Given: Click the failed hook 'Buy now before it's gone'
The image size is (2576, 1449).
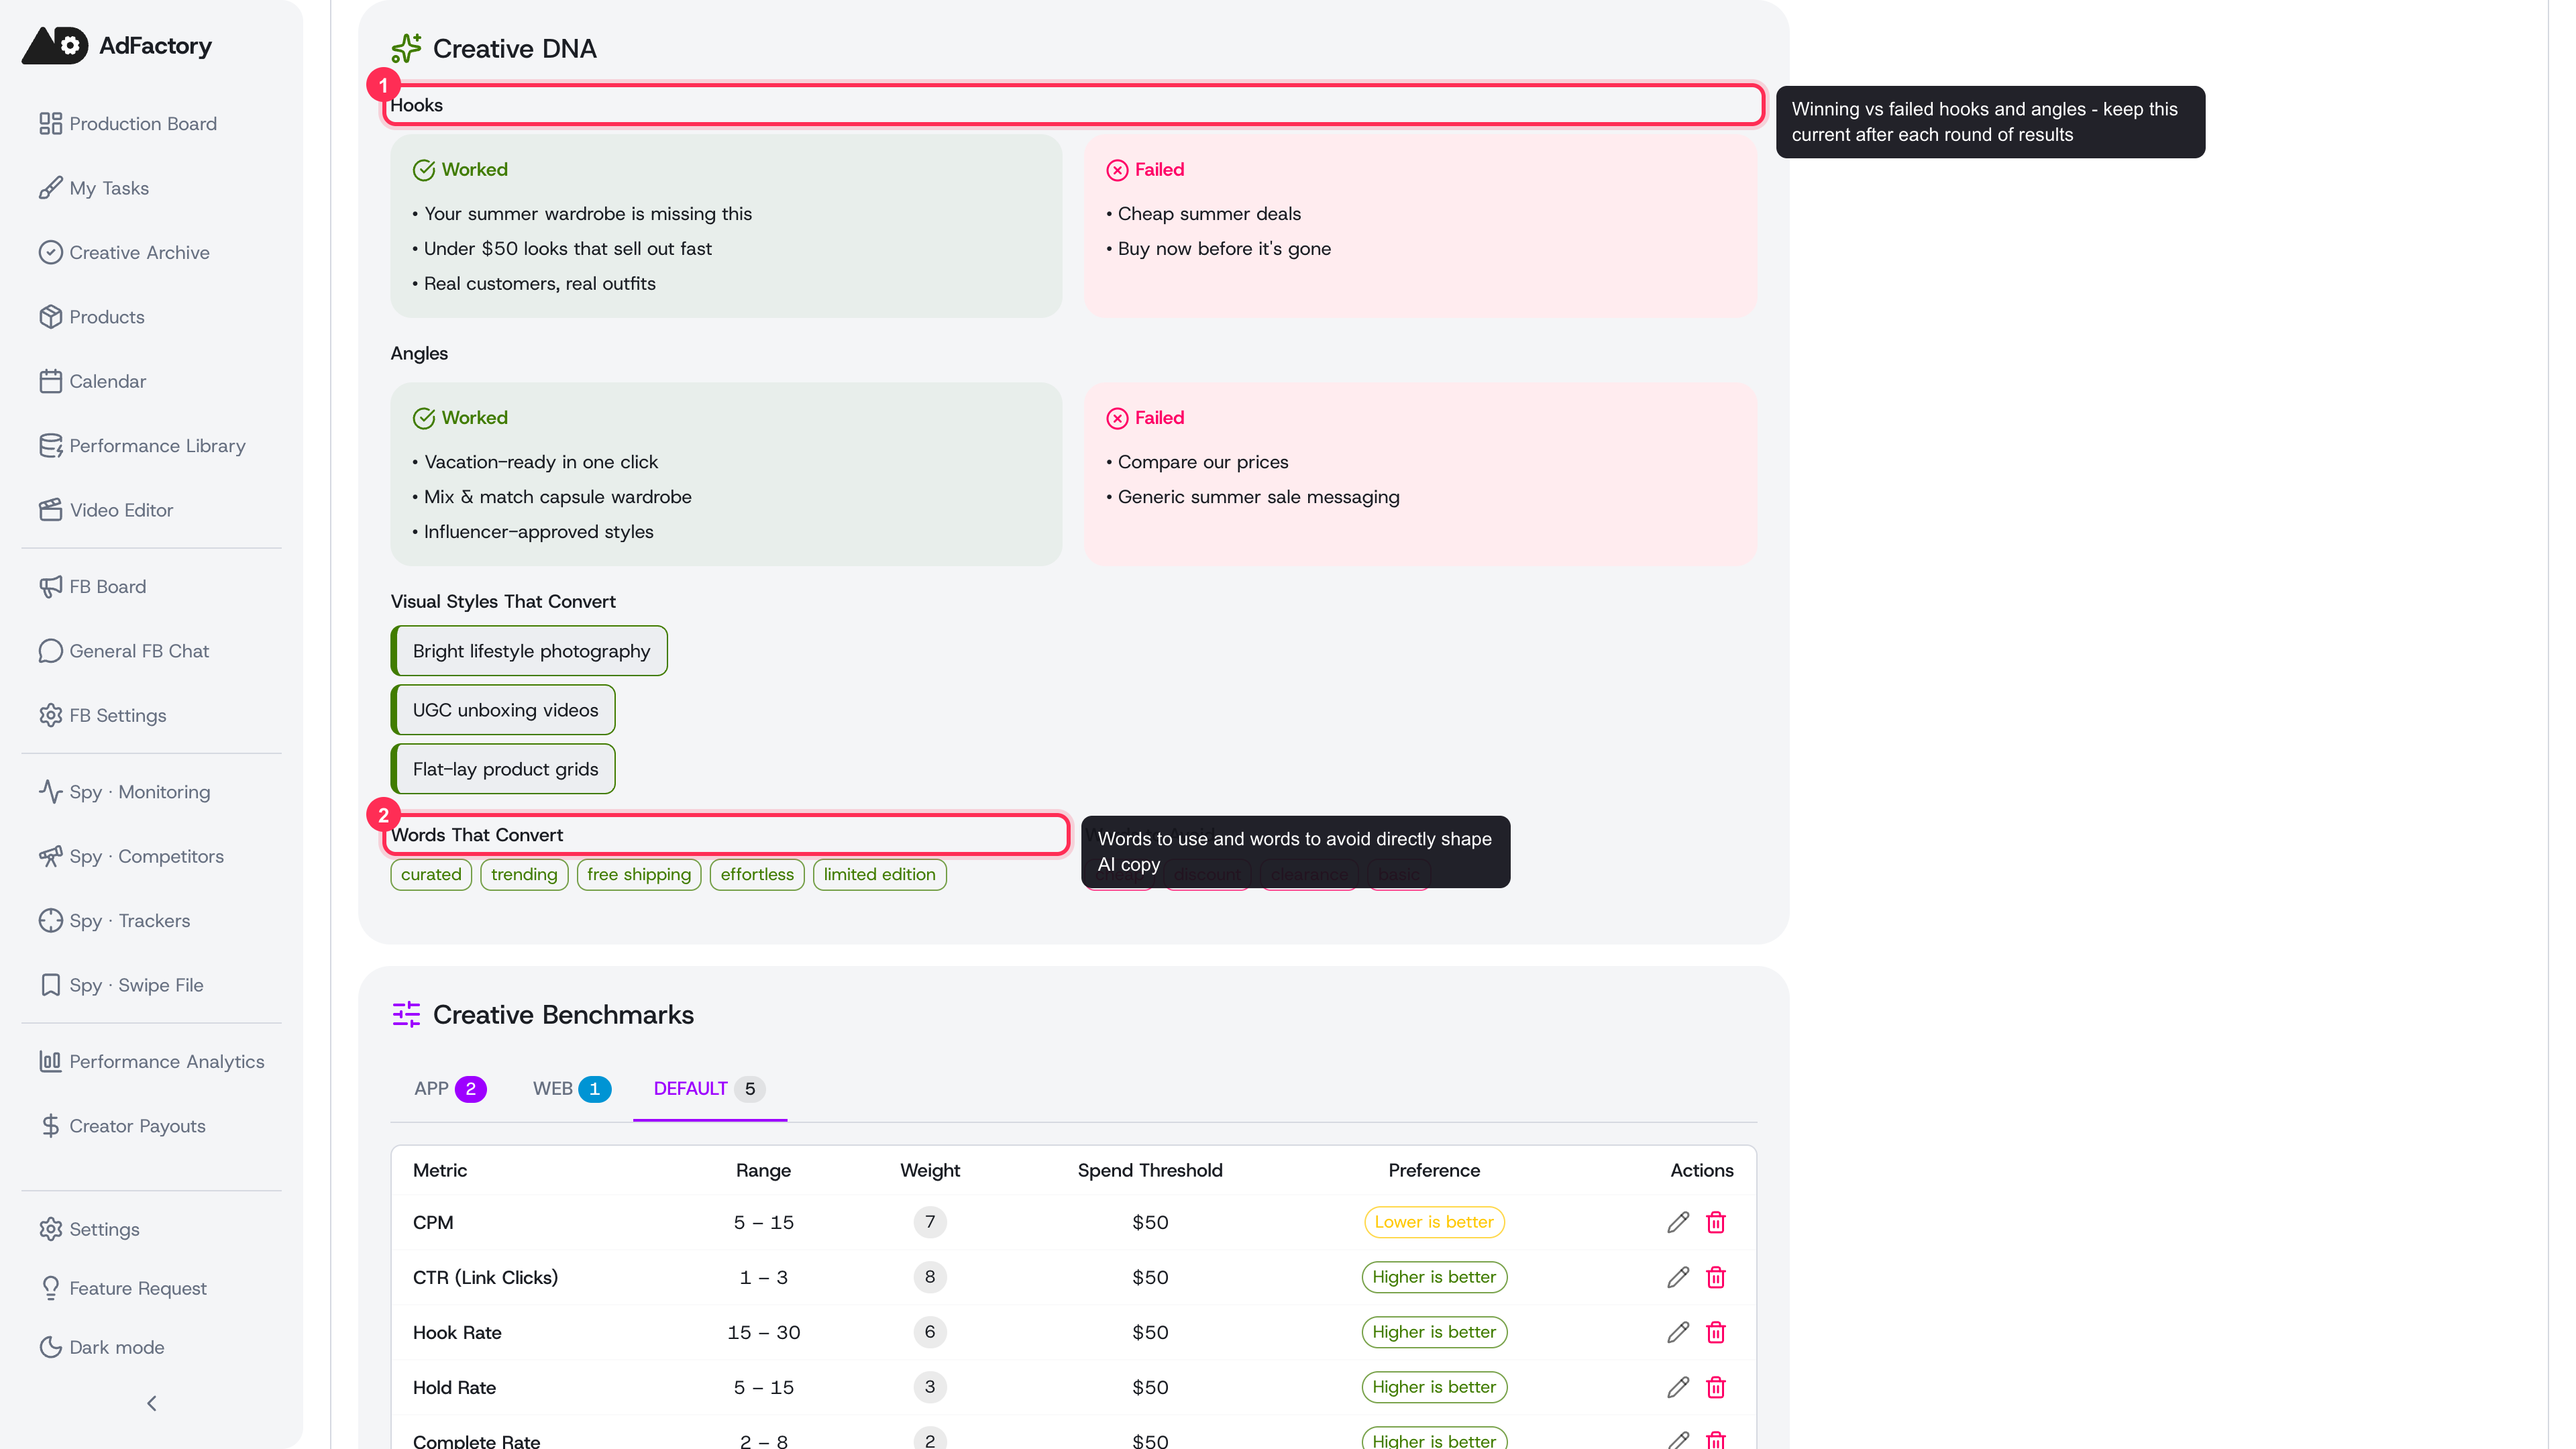Looking at the screenshot, I should coord(1224,249).
